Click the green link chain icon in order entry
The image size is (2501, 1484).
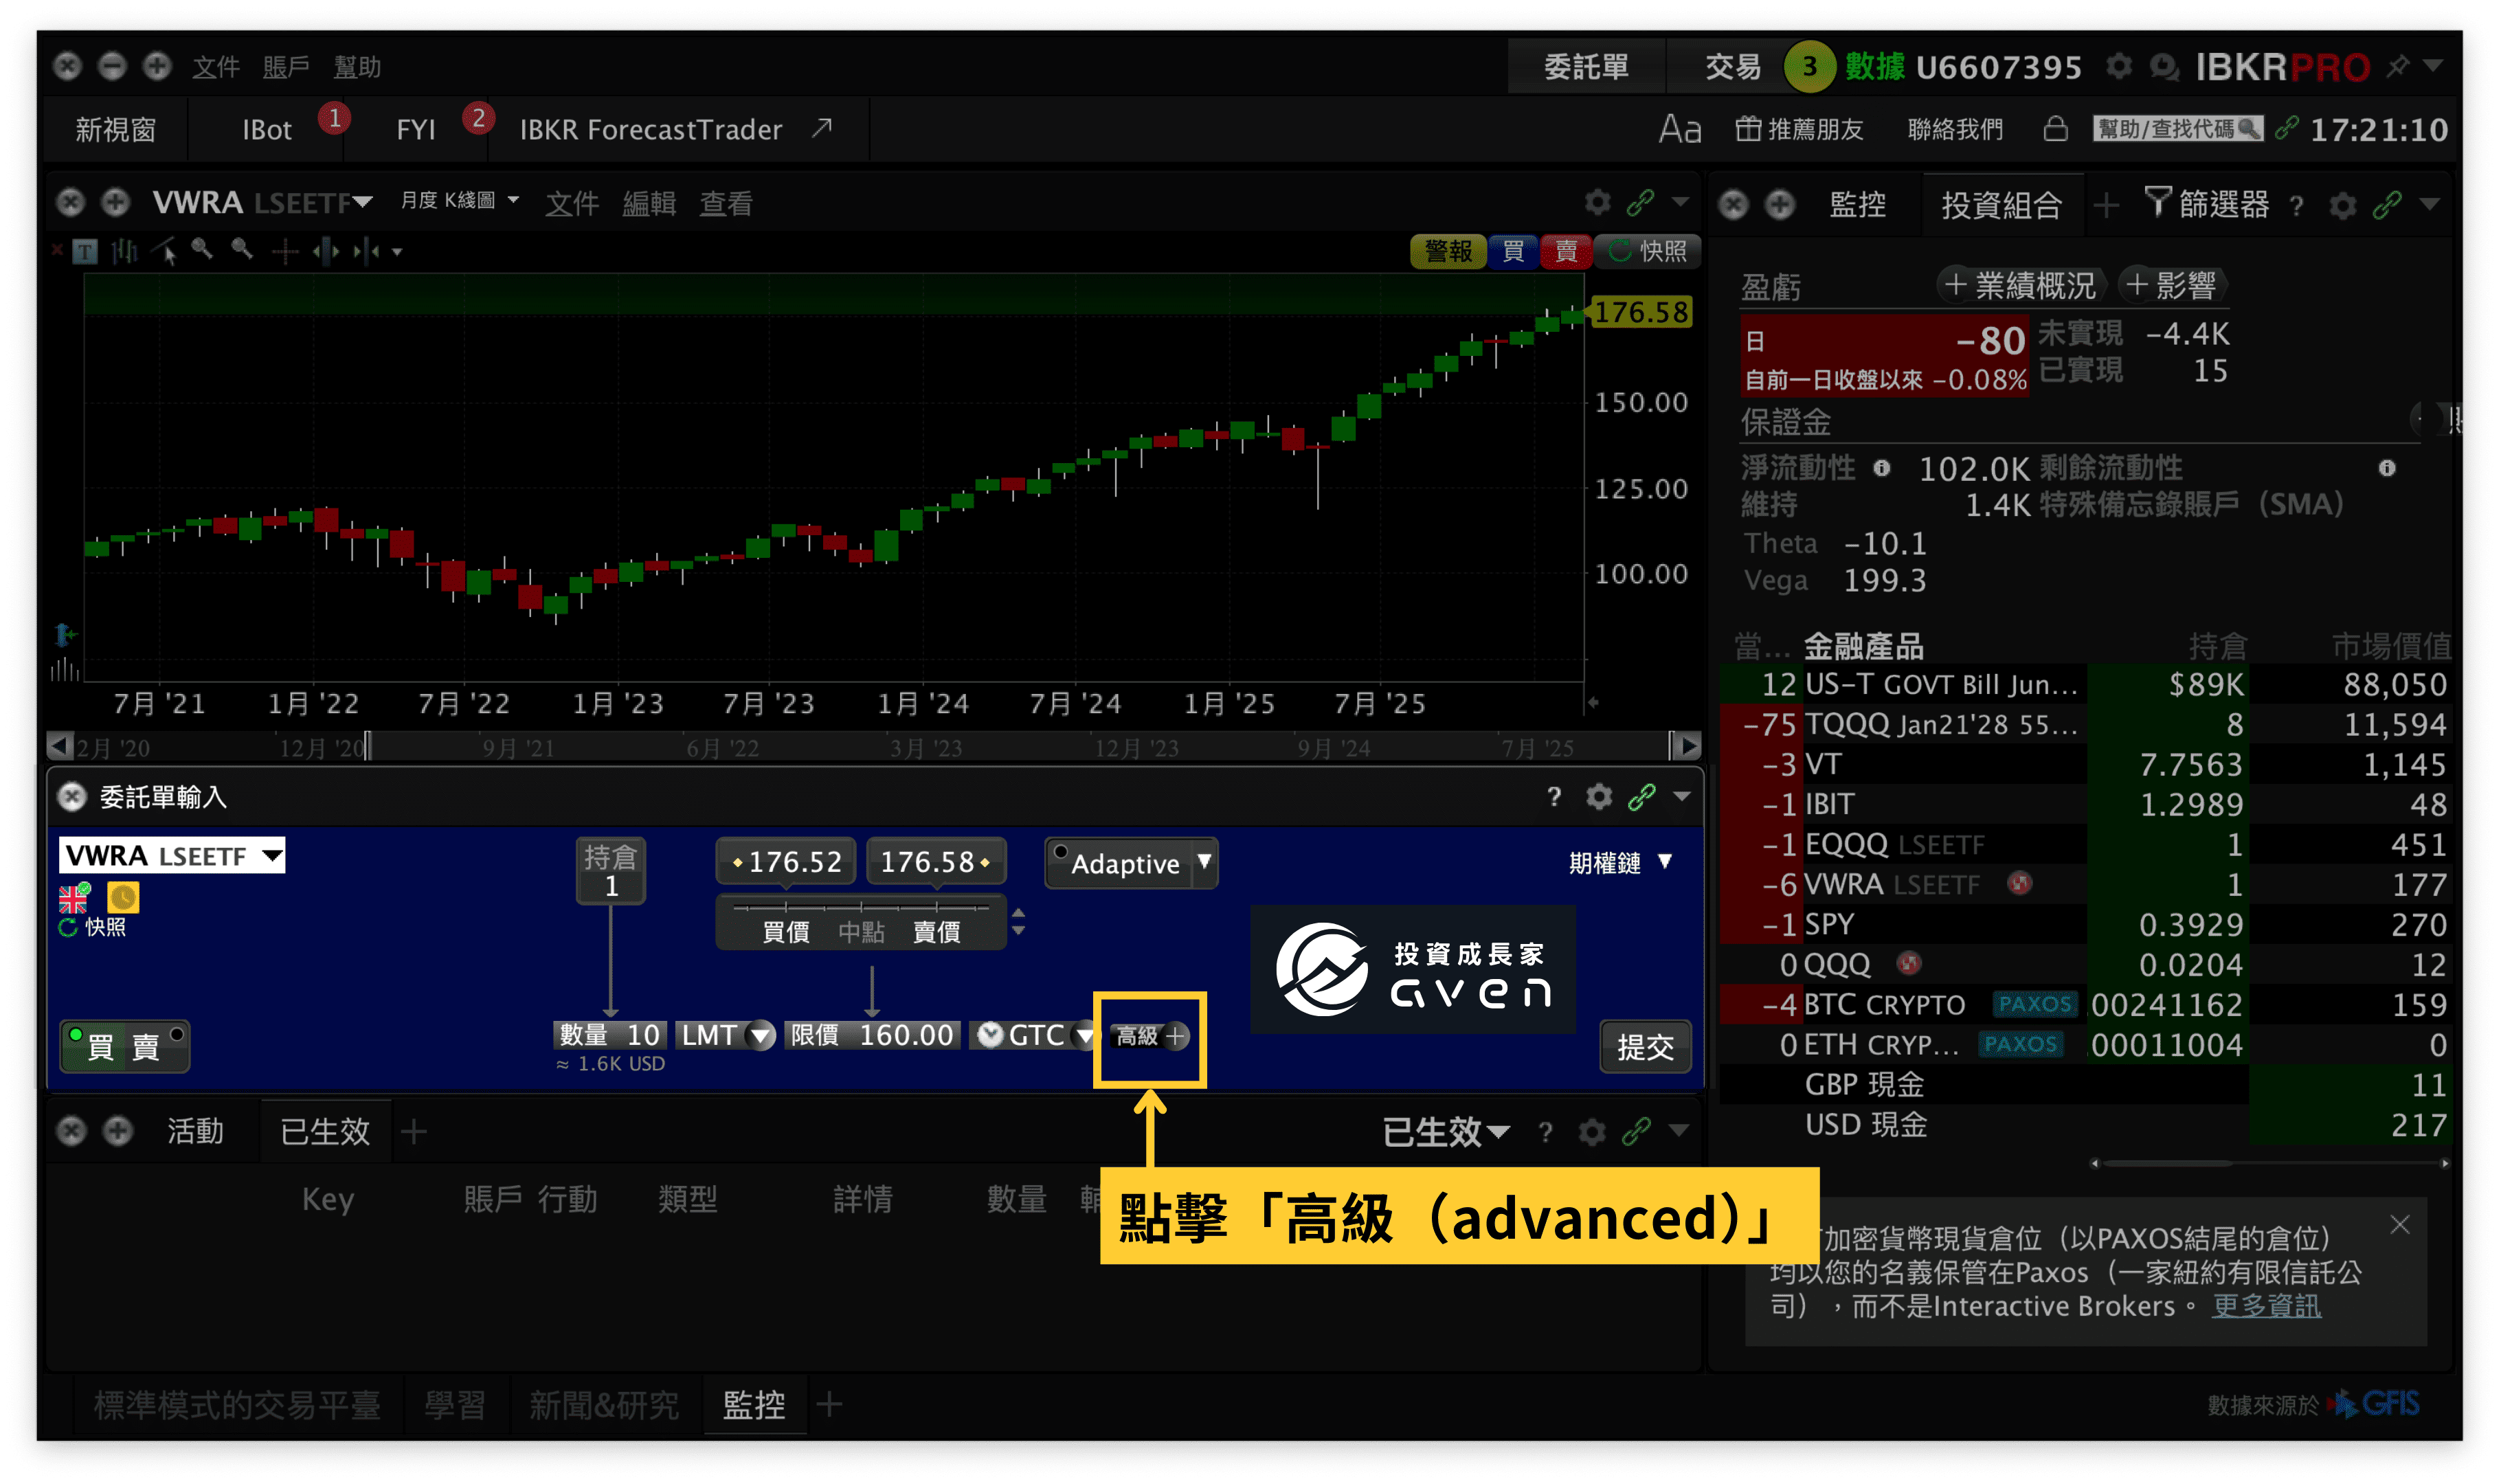[x=1641, y=797]
